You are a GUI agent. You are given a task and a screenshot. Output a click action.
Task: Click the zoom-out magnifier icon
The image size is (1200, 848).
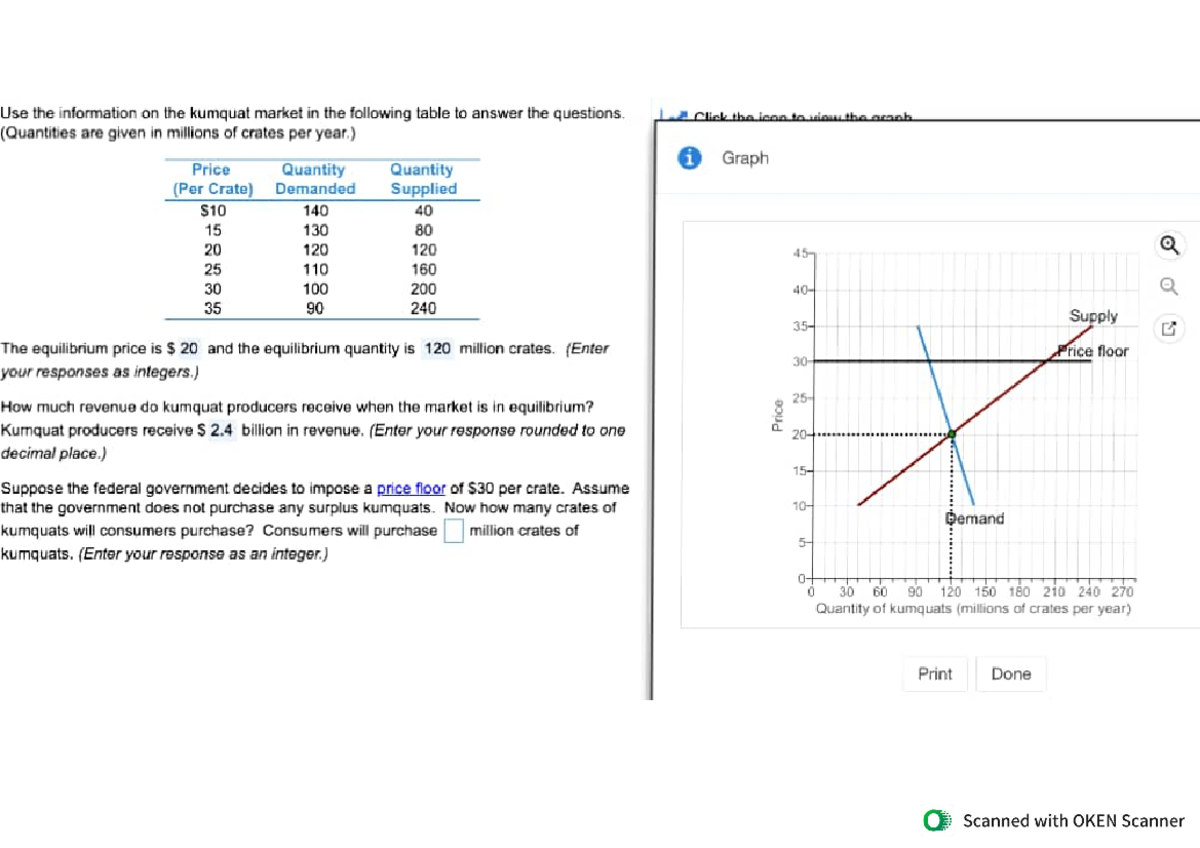(x=1170, y=286)
